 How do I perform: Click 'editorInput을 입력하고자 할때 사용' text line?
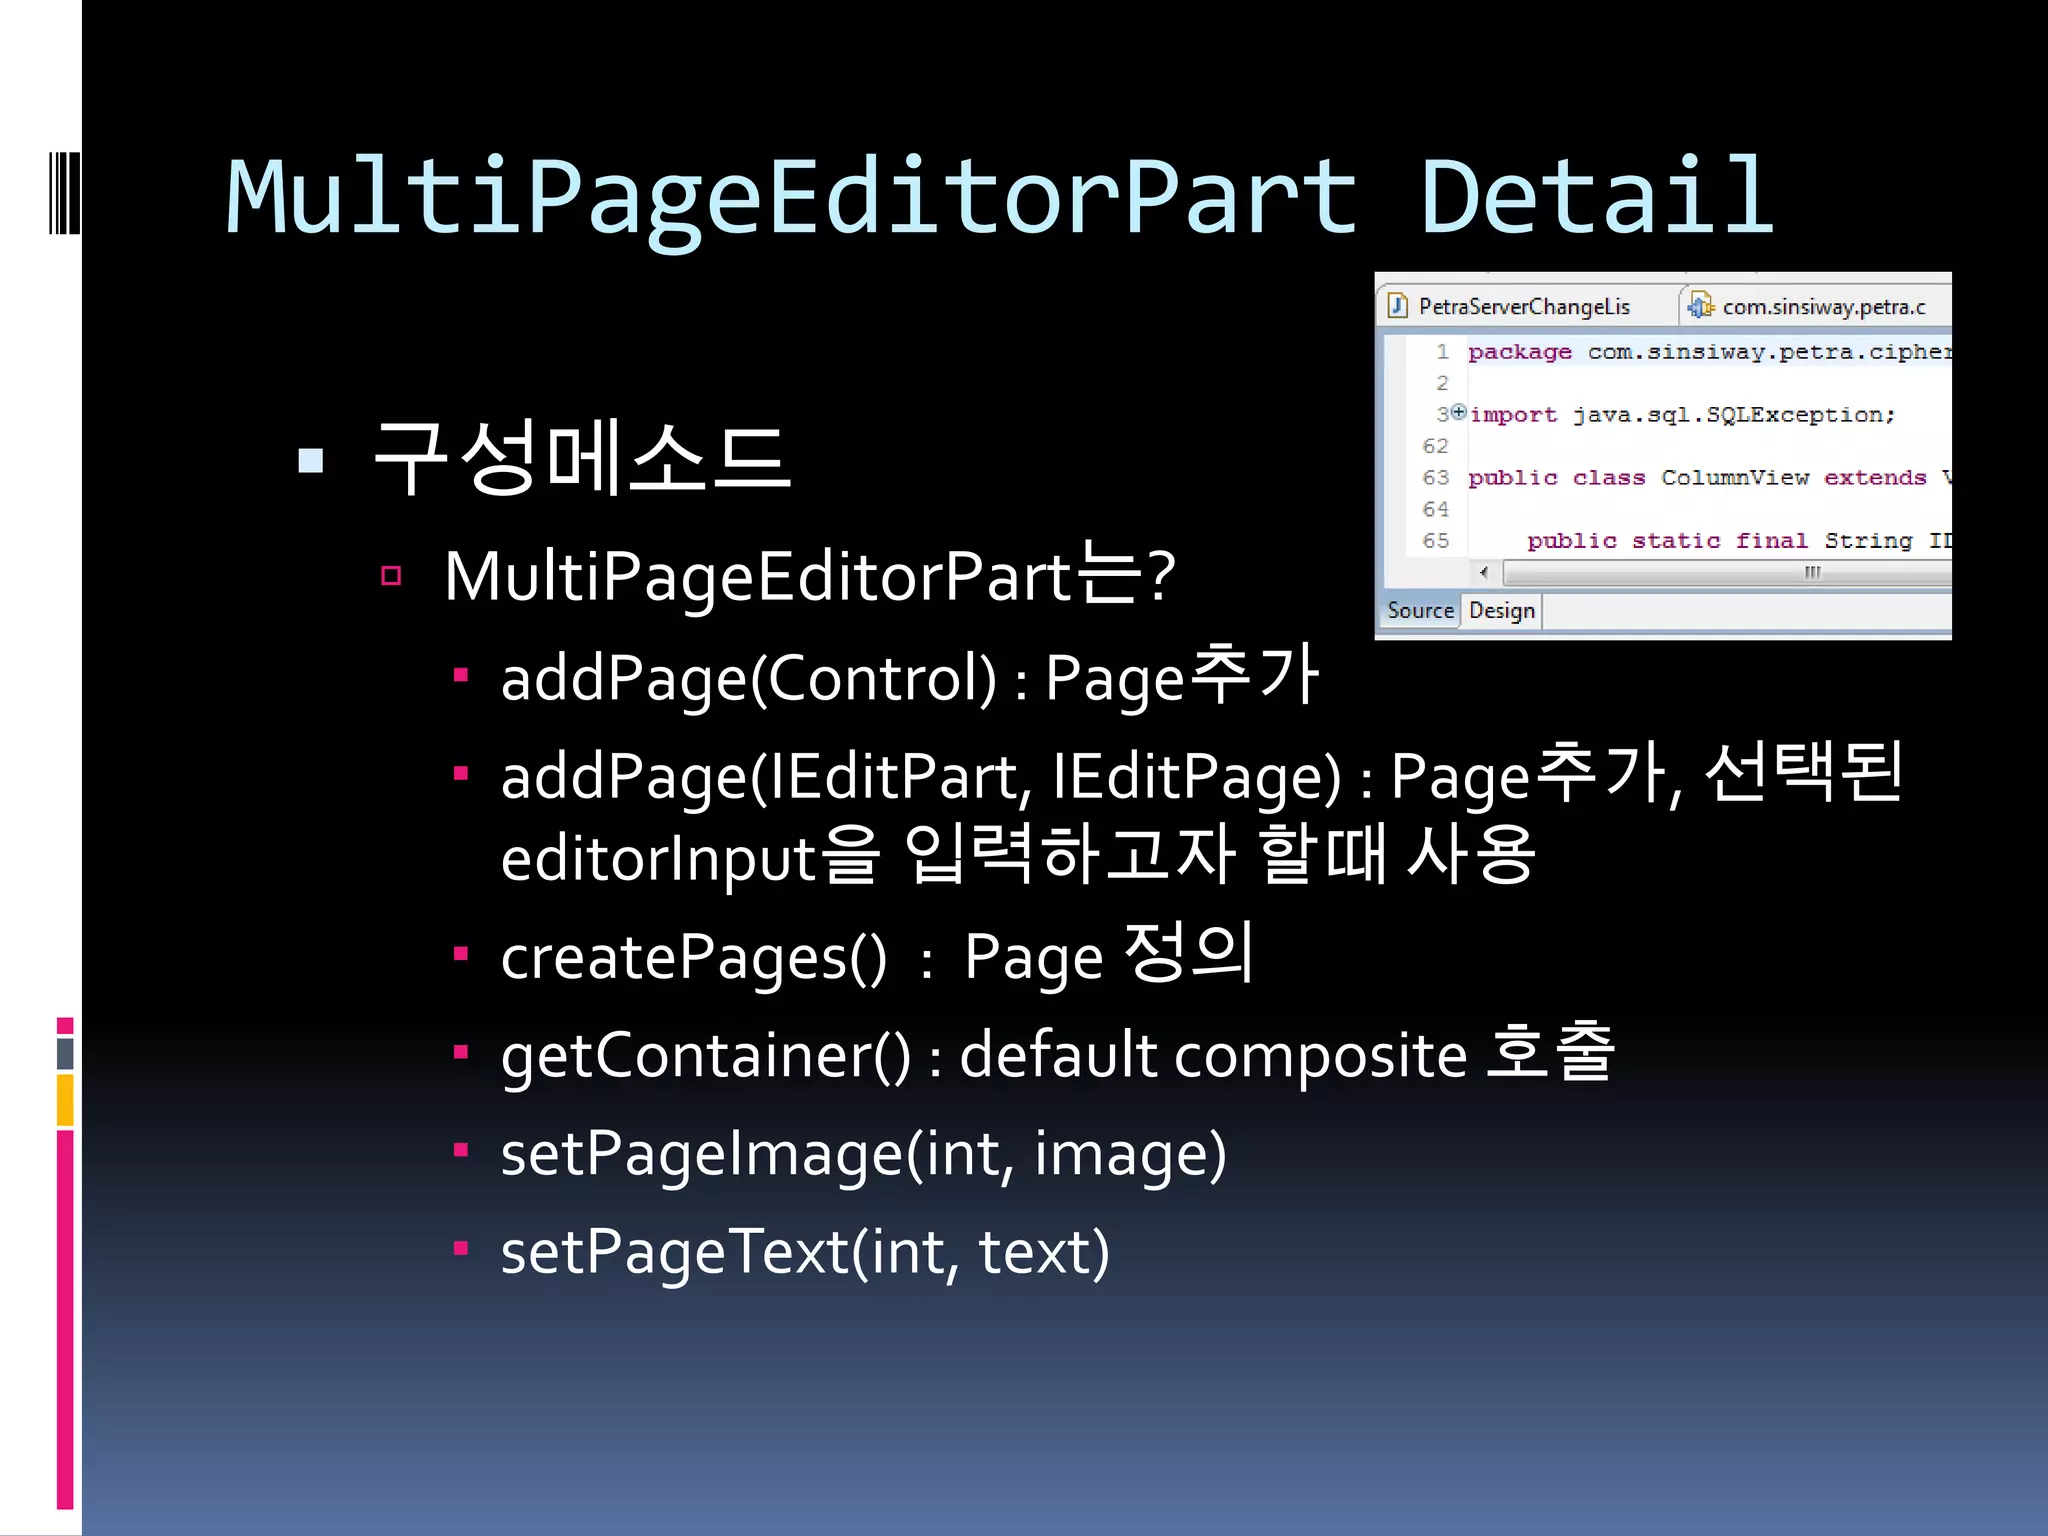(1018, 856)
